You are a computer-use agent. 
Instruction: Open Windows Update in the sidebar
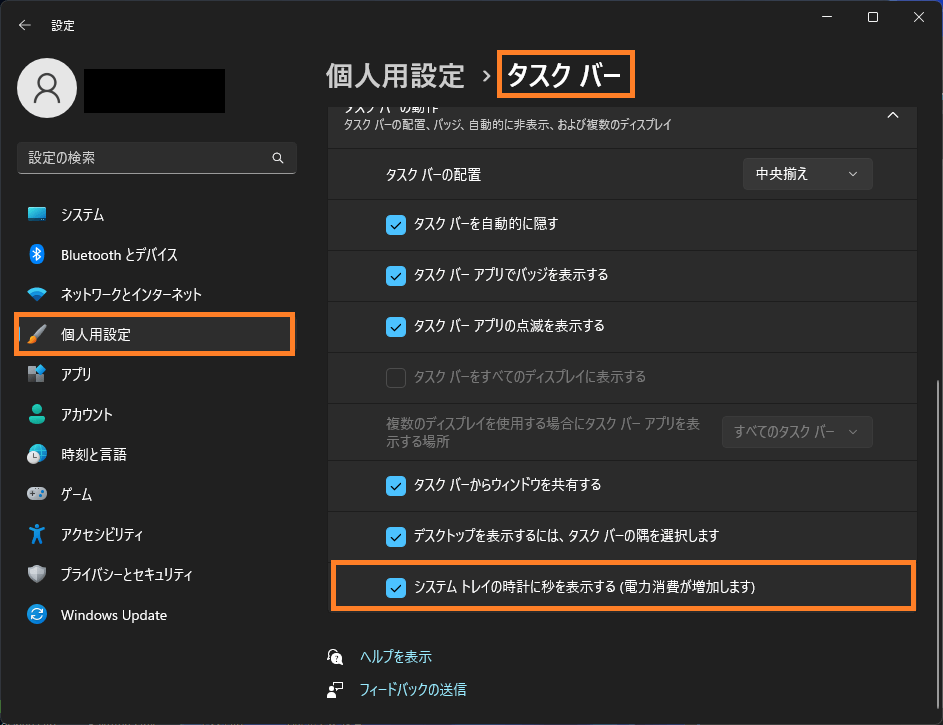click(155, 614)
